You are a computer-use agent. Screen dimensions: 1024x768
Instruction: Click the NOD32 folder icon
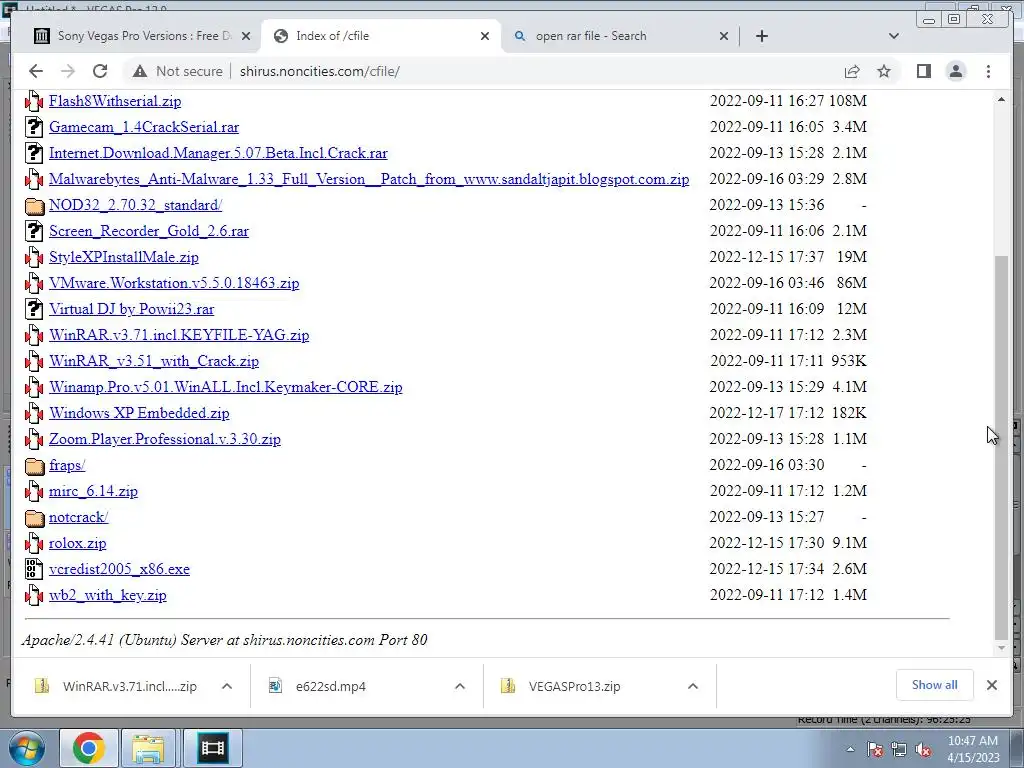pos(34,206)
